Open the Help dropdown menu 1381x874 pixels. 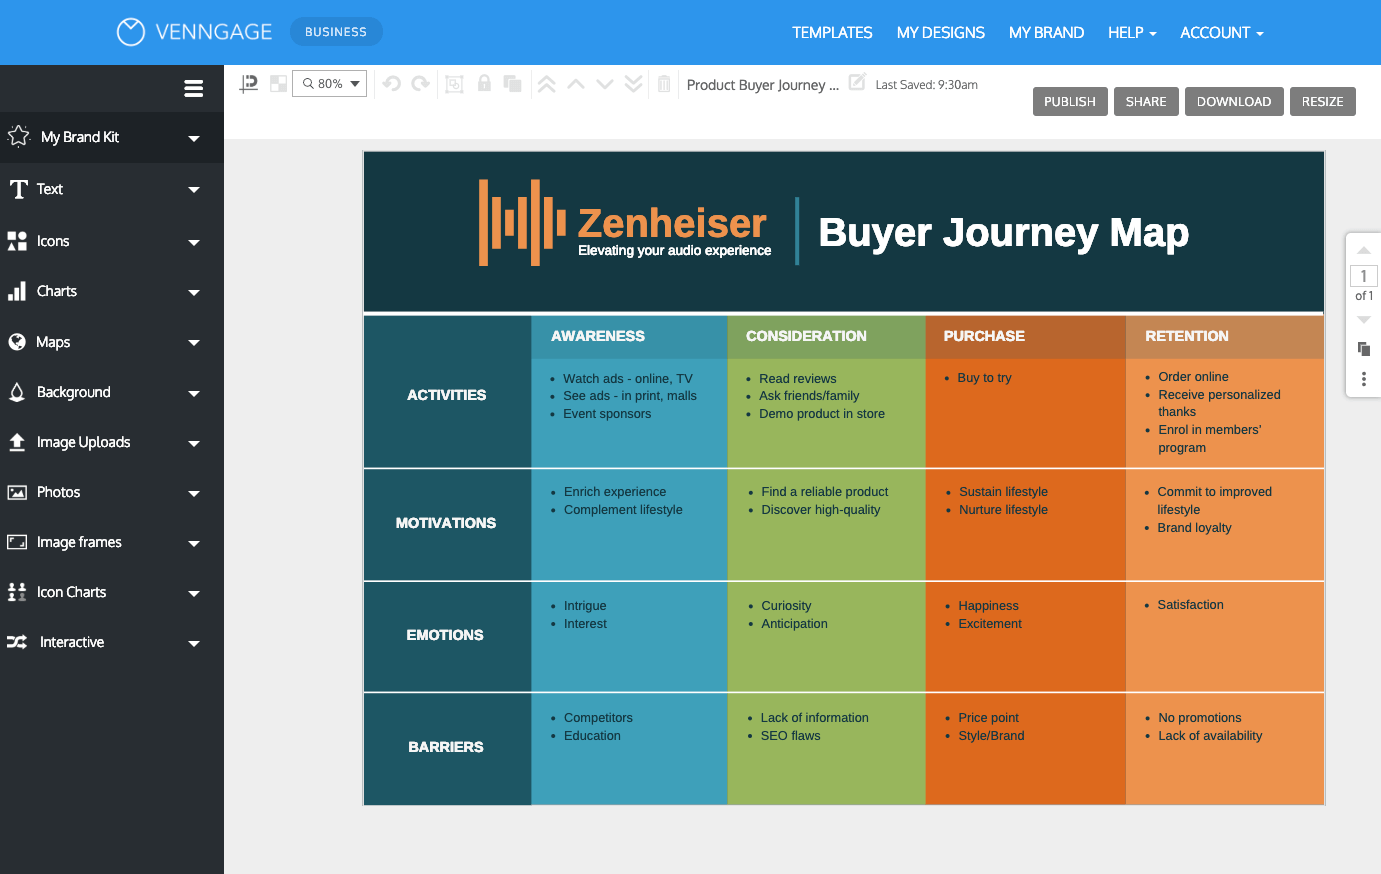coord(1132,33)
